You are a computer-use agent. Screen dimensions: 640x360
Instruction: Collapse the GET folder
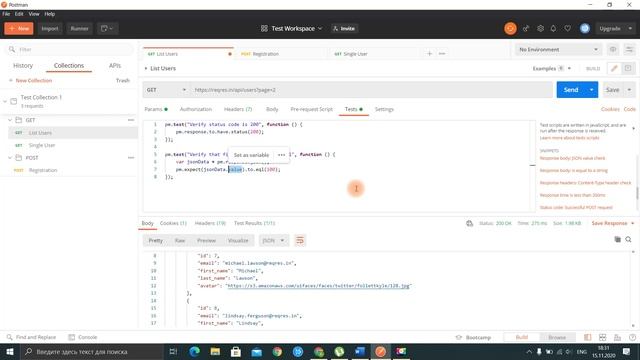coord(10,120)
